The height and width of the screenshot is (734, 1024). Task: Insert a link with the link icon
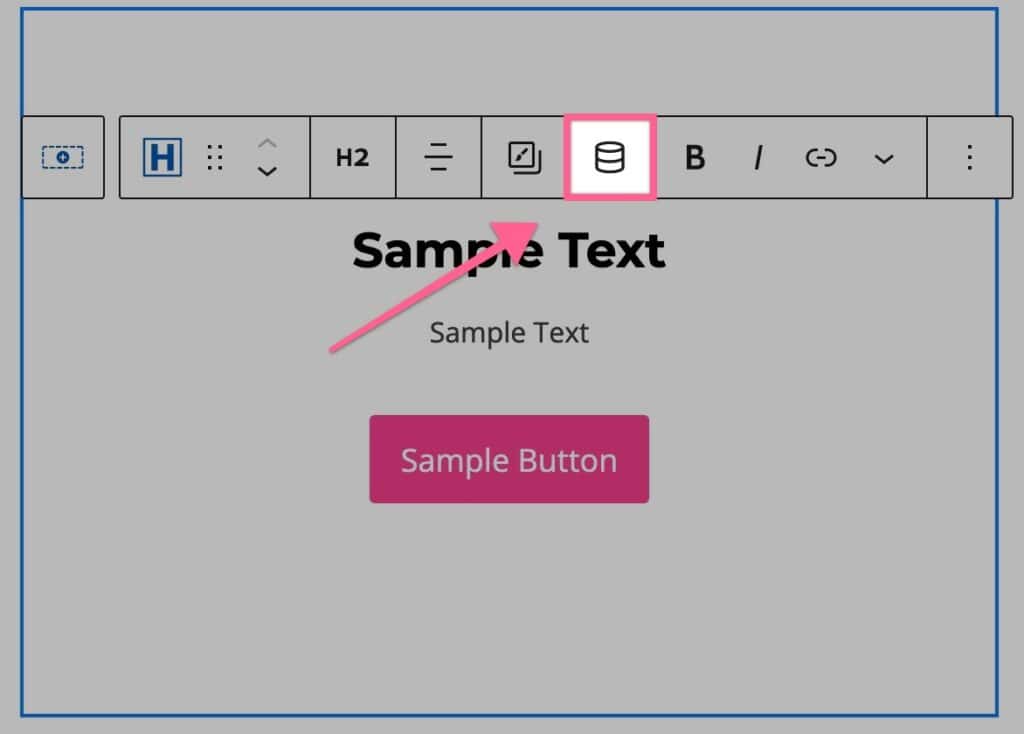click(x=820, y=157)
